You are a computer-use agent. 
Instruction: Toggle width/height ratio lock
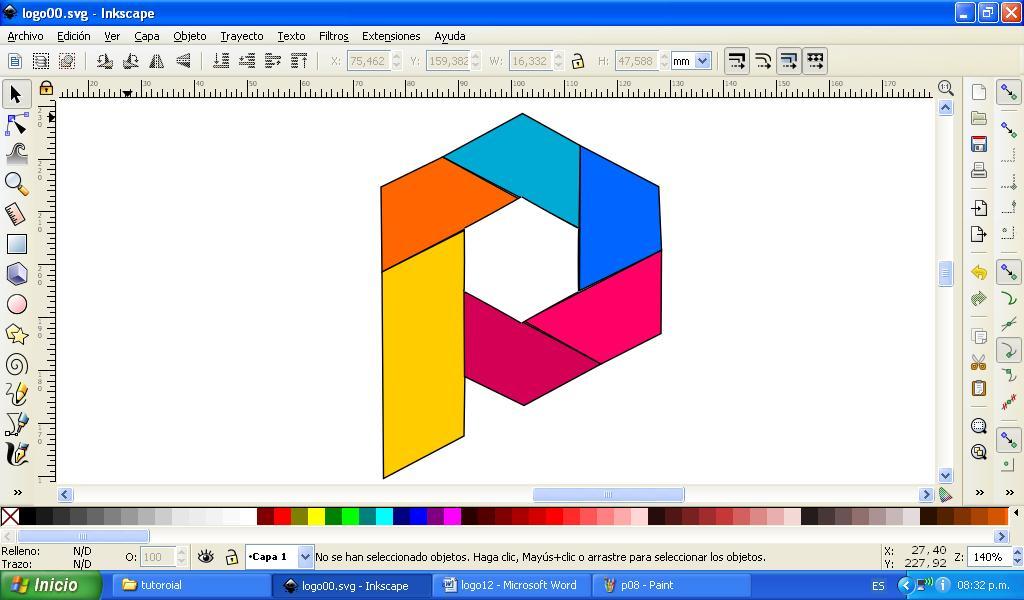(x=577, y=61)
